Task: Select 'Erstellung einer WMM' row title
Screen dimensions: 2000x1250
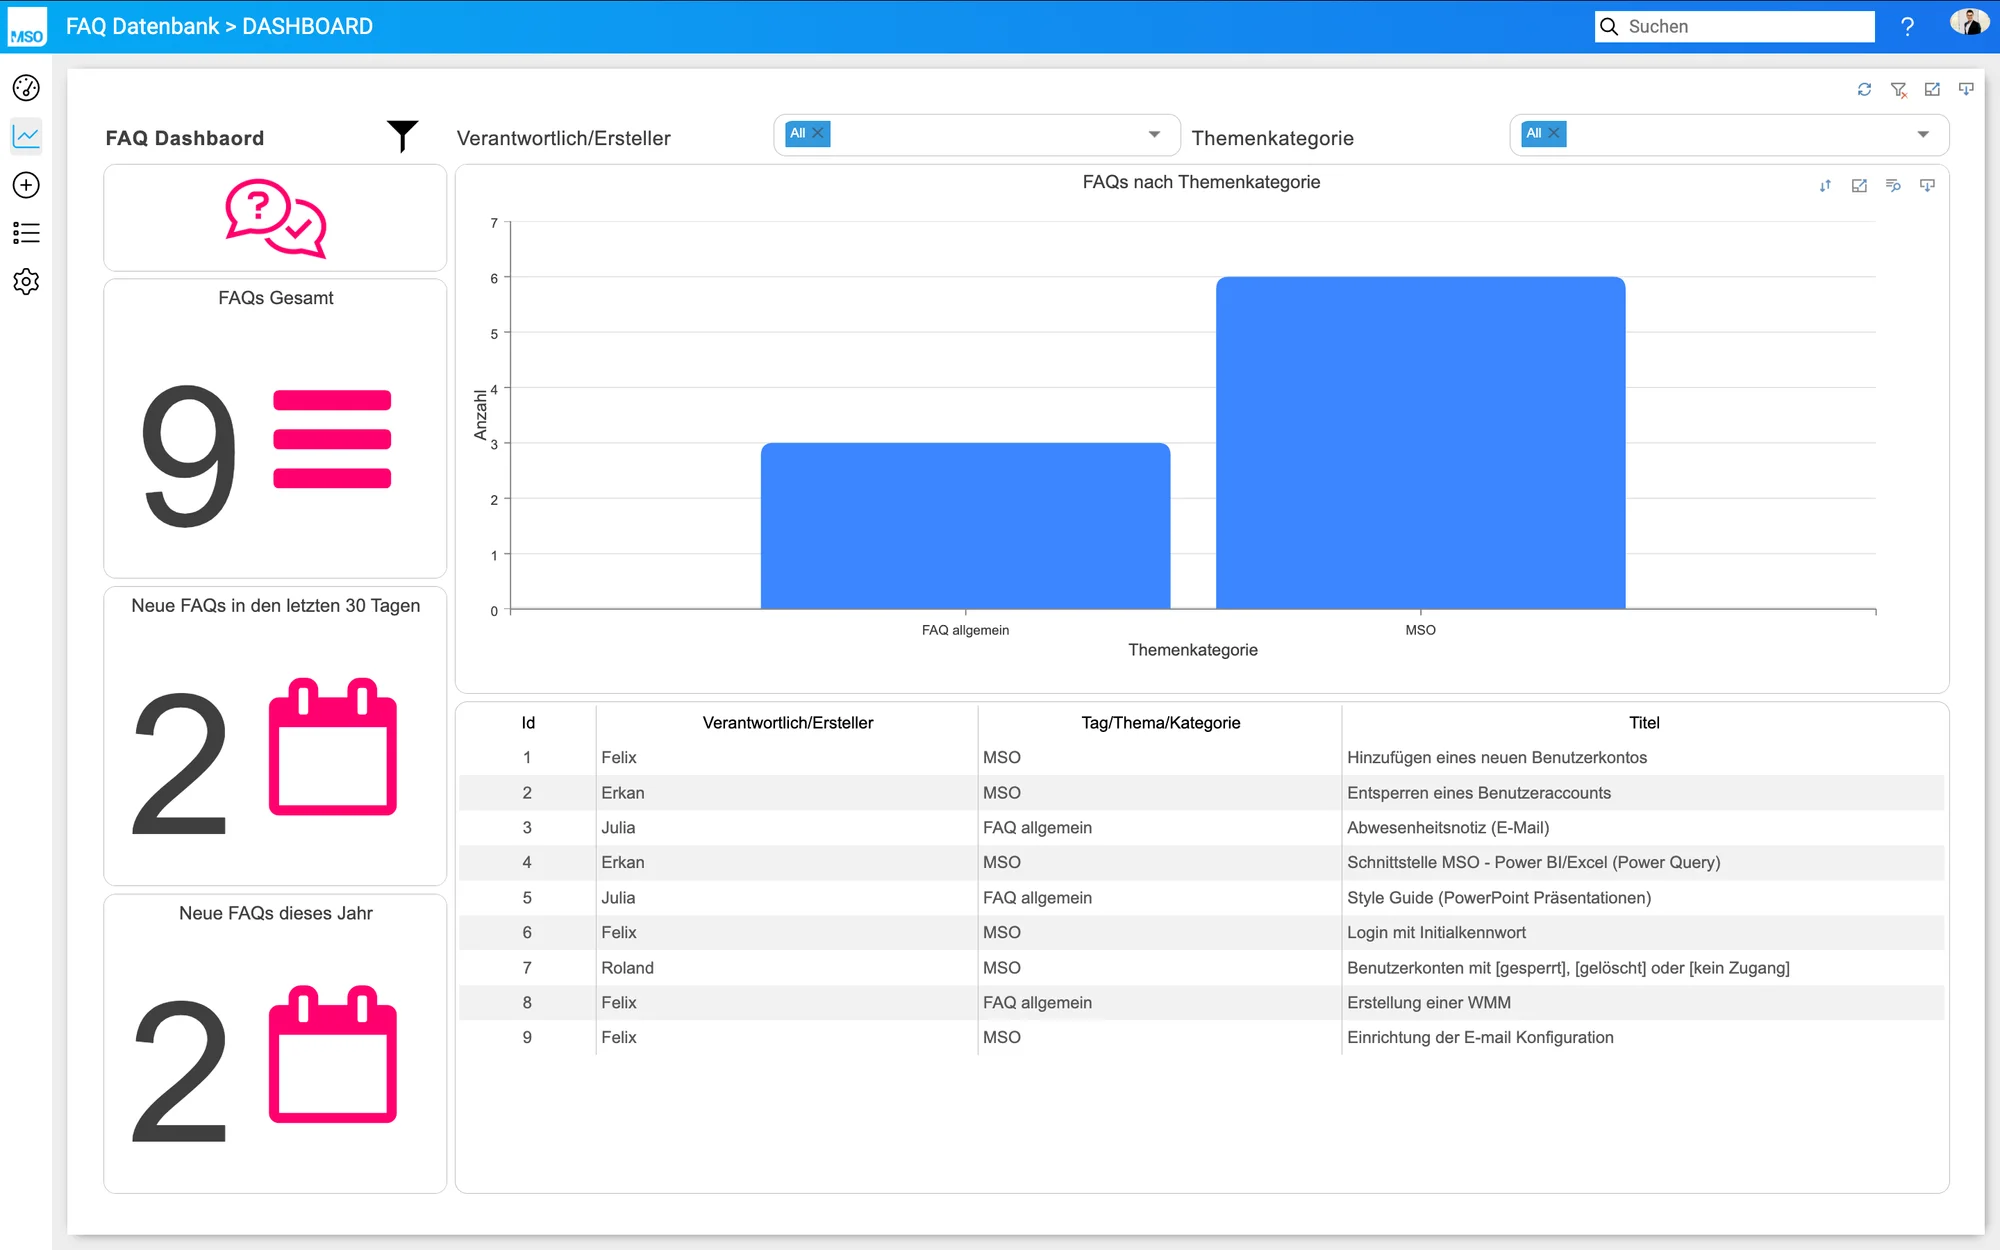Action: [1429, 1003]
